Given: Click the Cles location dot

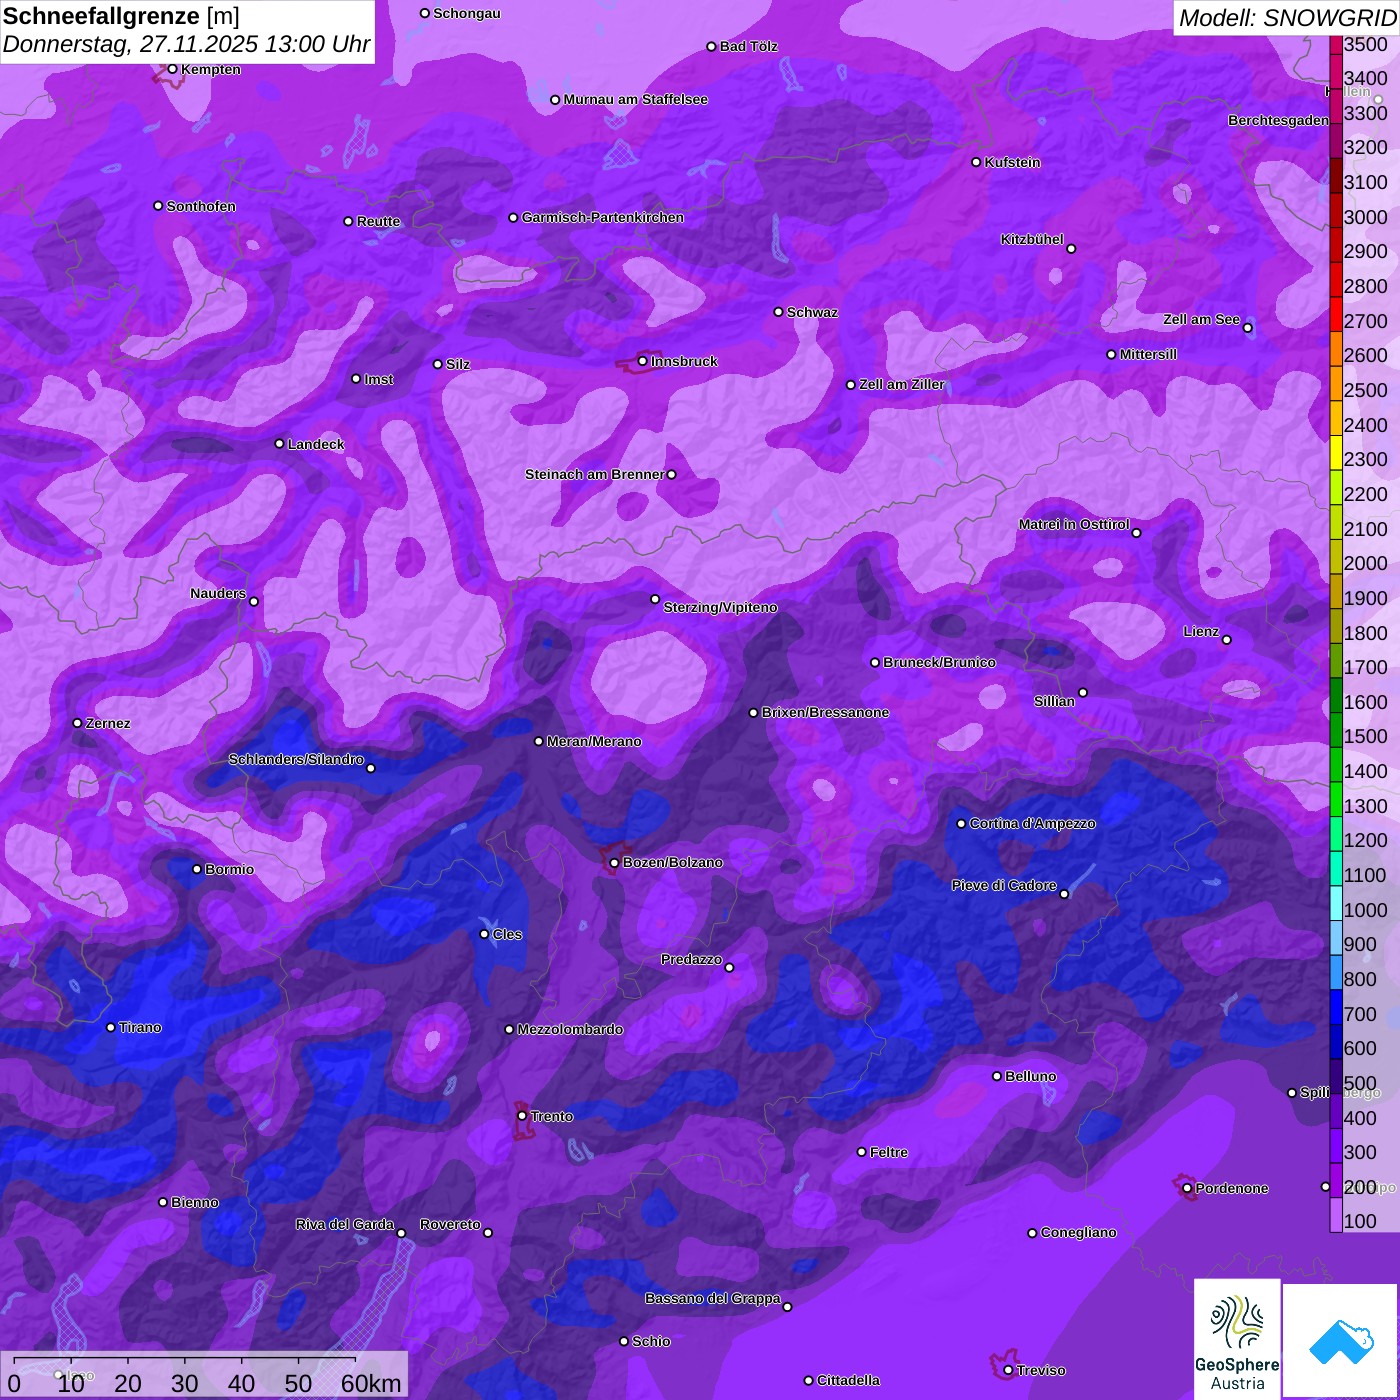Looking at the screenshot, I should coord(484,934).
